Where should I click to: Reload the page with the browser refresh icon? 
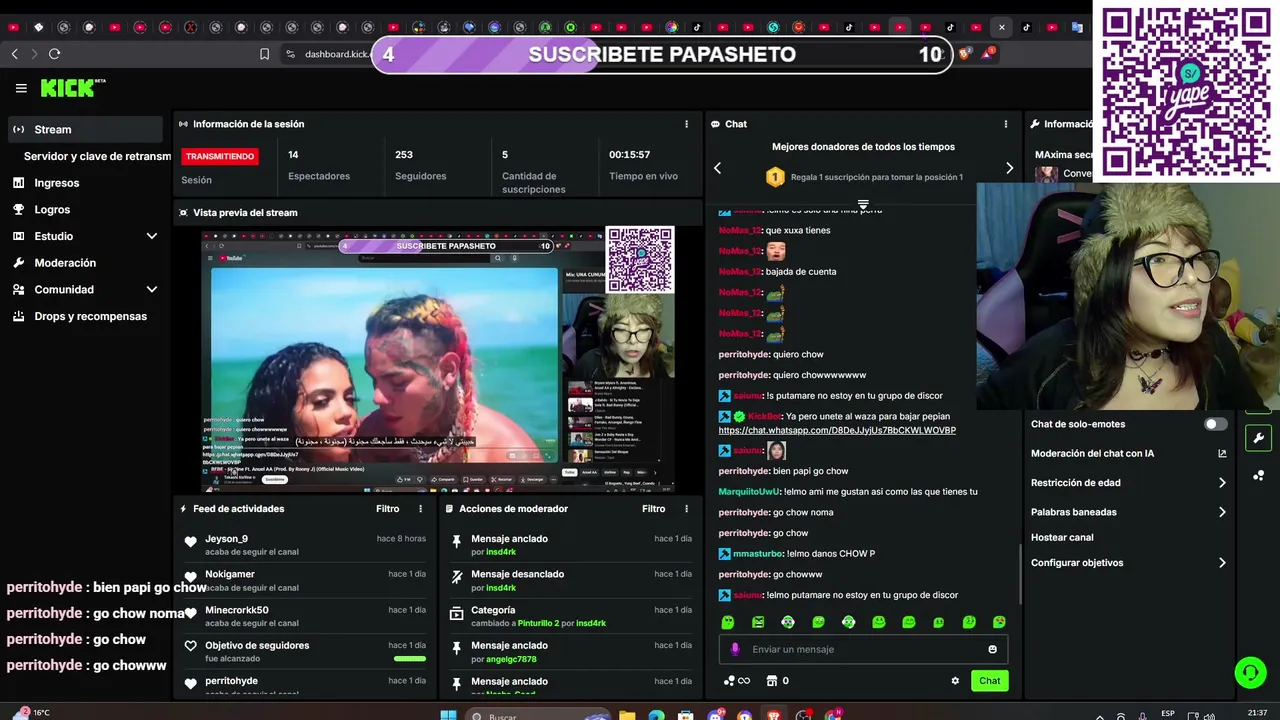[55, 54]
